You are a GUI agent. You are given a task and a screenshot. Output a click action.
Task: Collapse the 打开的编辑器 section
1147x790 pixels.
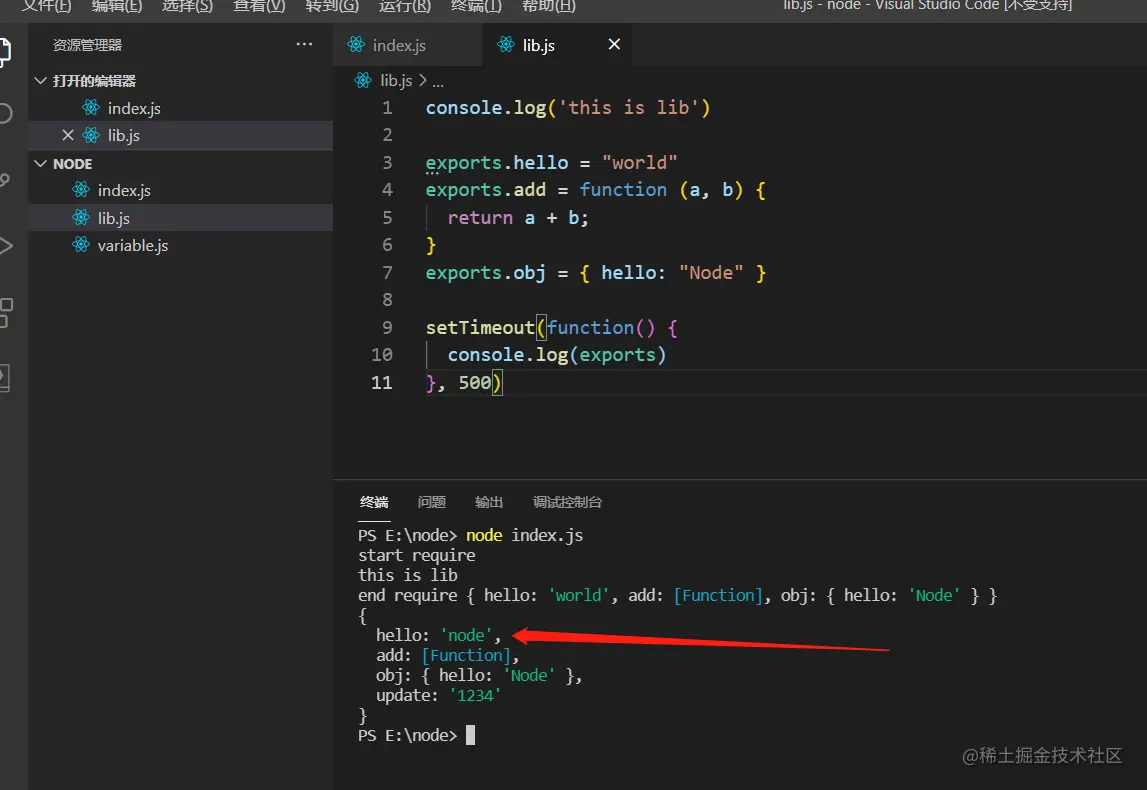click(x=94, y=80)
